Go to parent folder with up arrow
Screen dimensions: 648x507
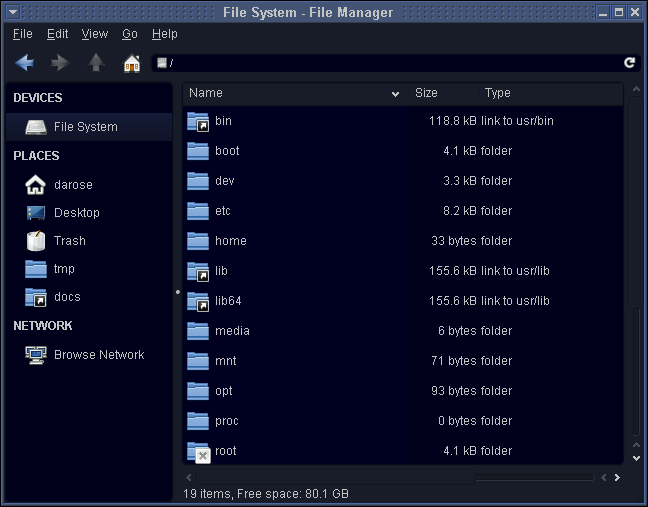pyautogui.click(x=96, y=63)
